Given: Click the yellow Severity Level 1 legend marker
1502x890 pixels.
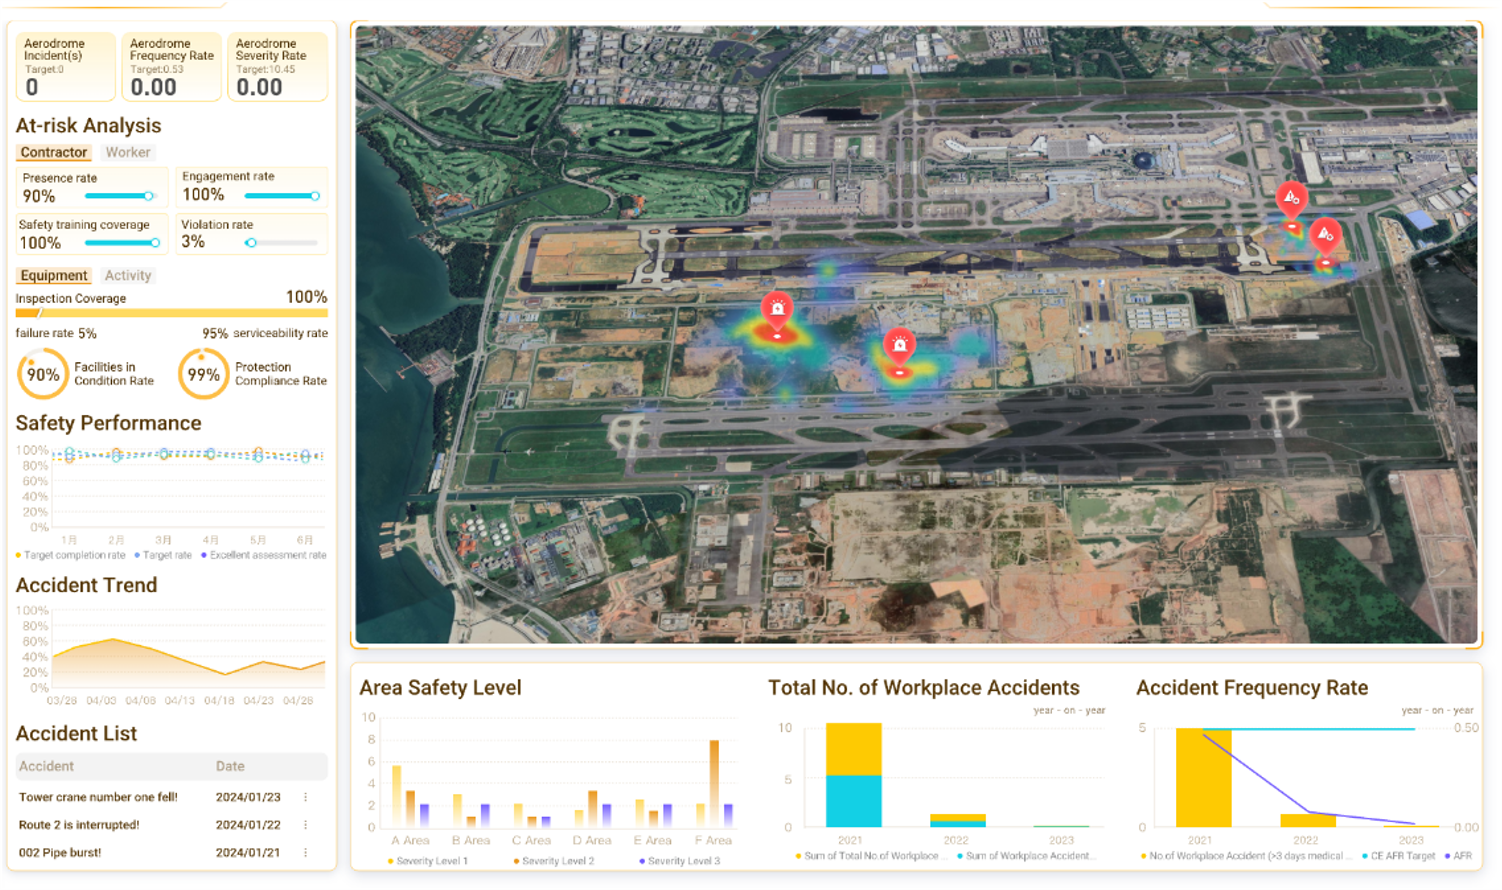Looking at the screenshot, I should point(390,861).
